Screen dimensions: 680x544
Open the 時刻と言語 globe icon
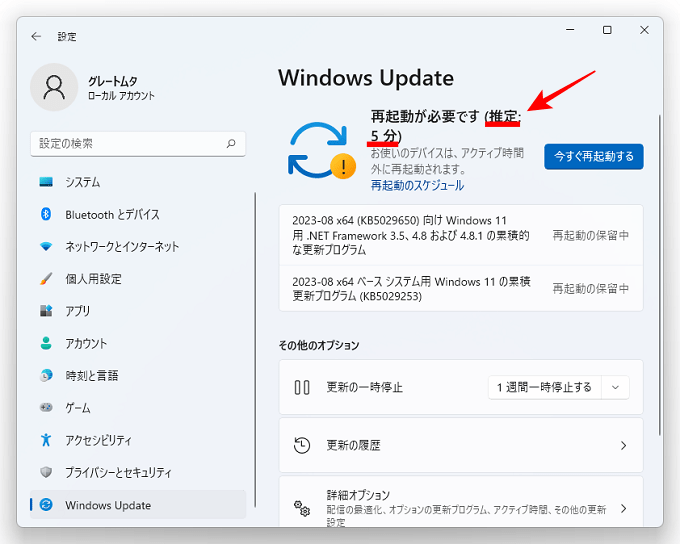tap(46, 375)
